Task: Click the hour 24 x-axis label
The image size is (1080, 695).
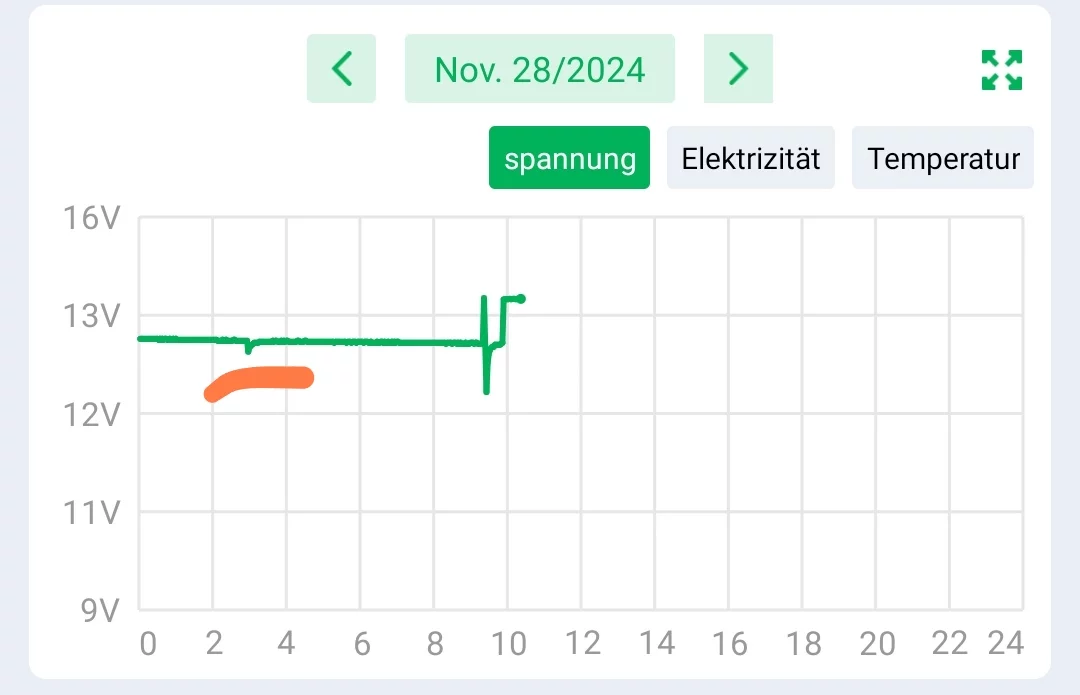Action: pyautogui.click(x=1004, y=644)
